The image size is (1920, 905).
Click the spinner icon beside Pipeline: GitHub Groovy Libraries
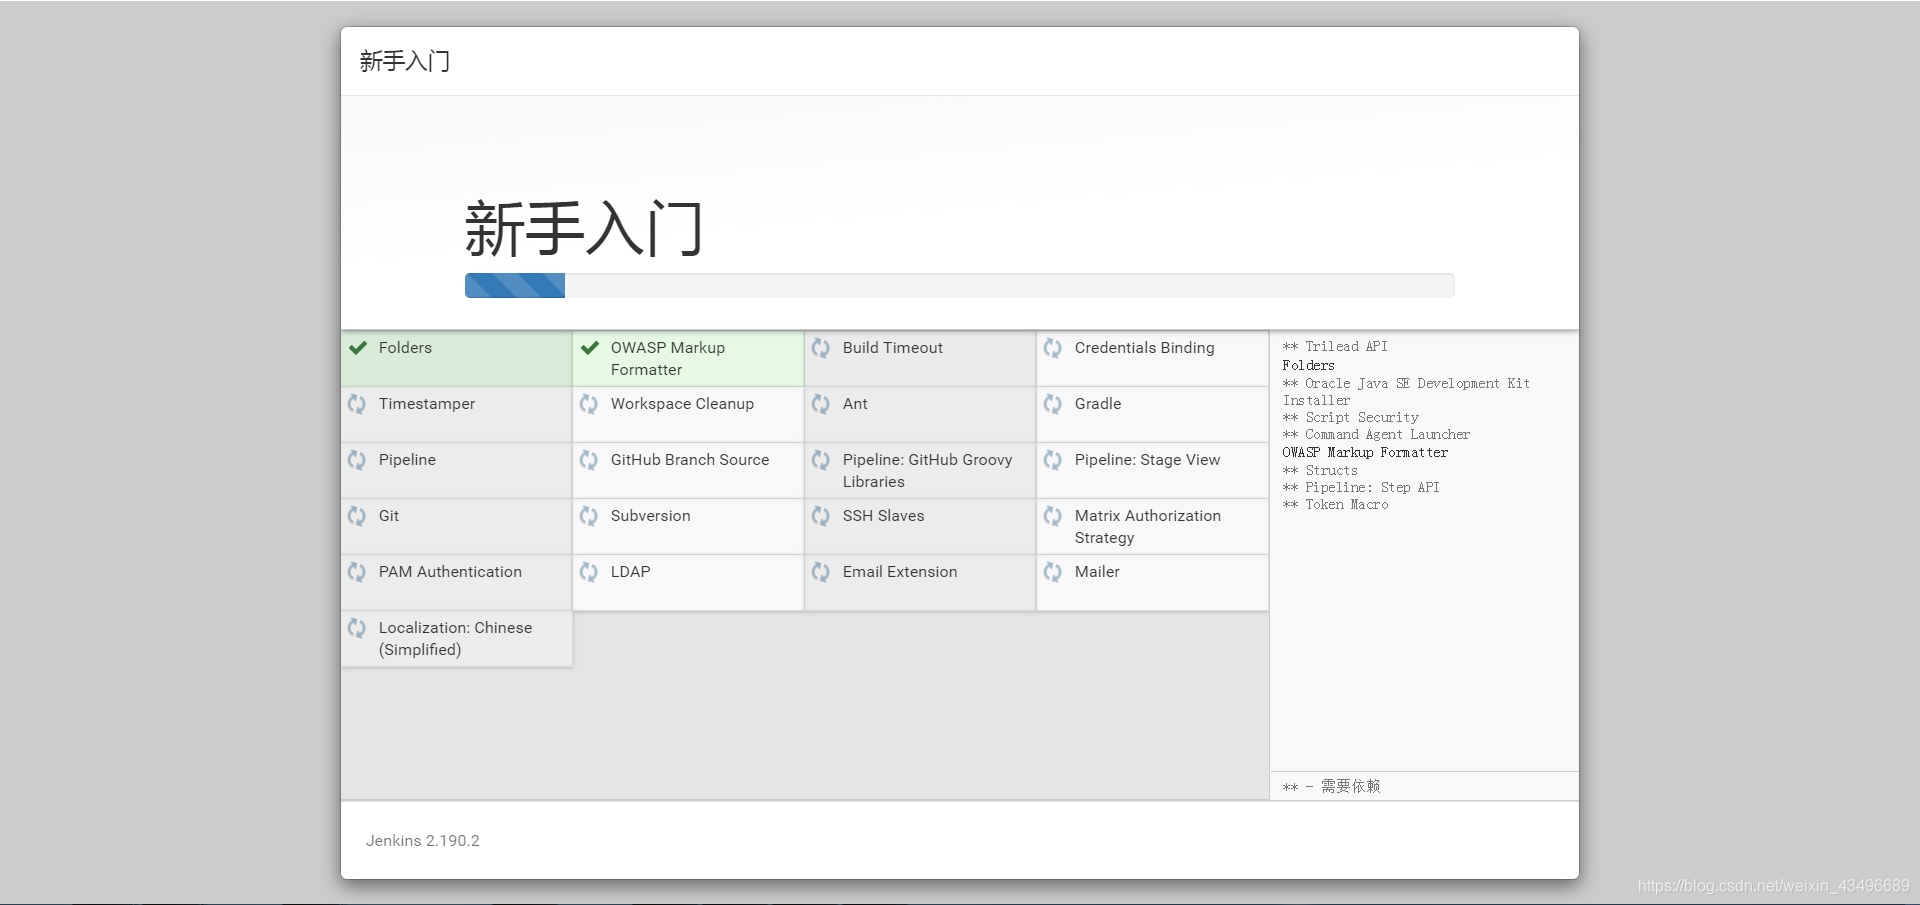tap(821, 460)
